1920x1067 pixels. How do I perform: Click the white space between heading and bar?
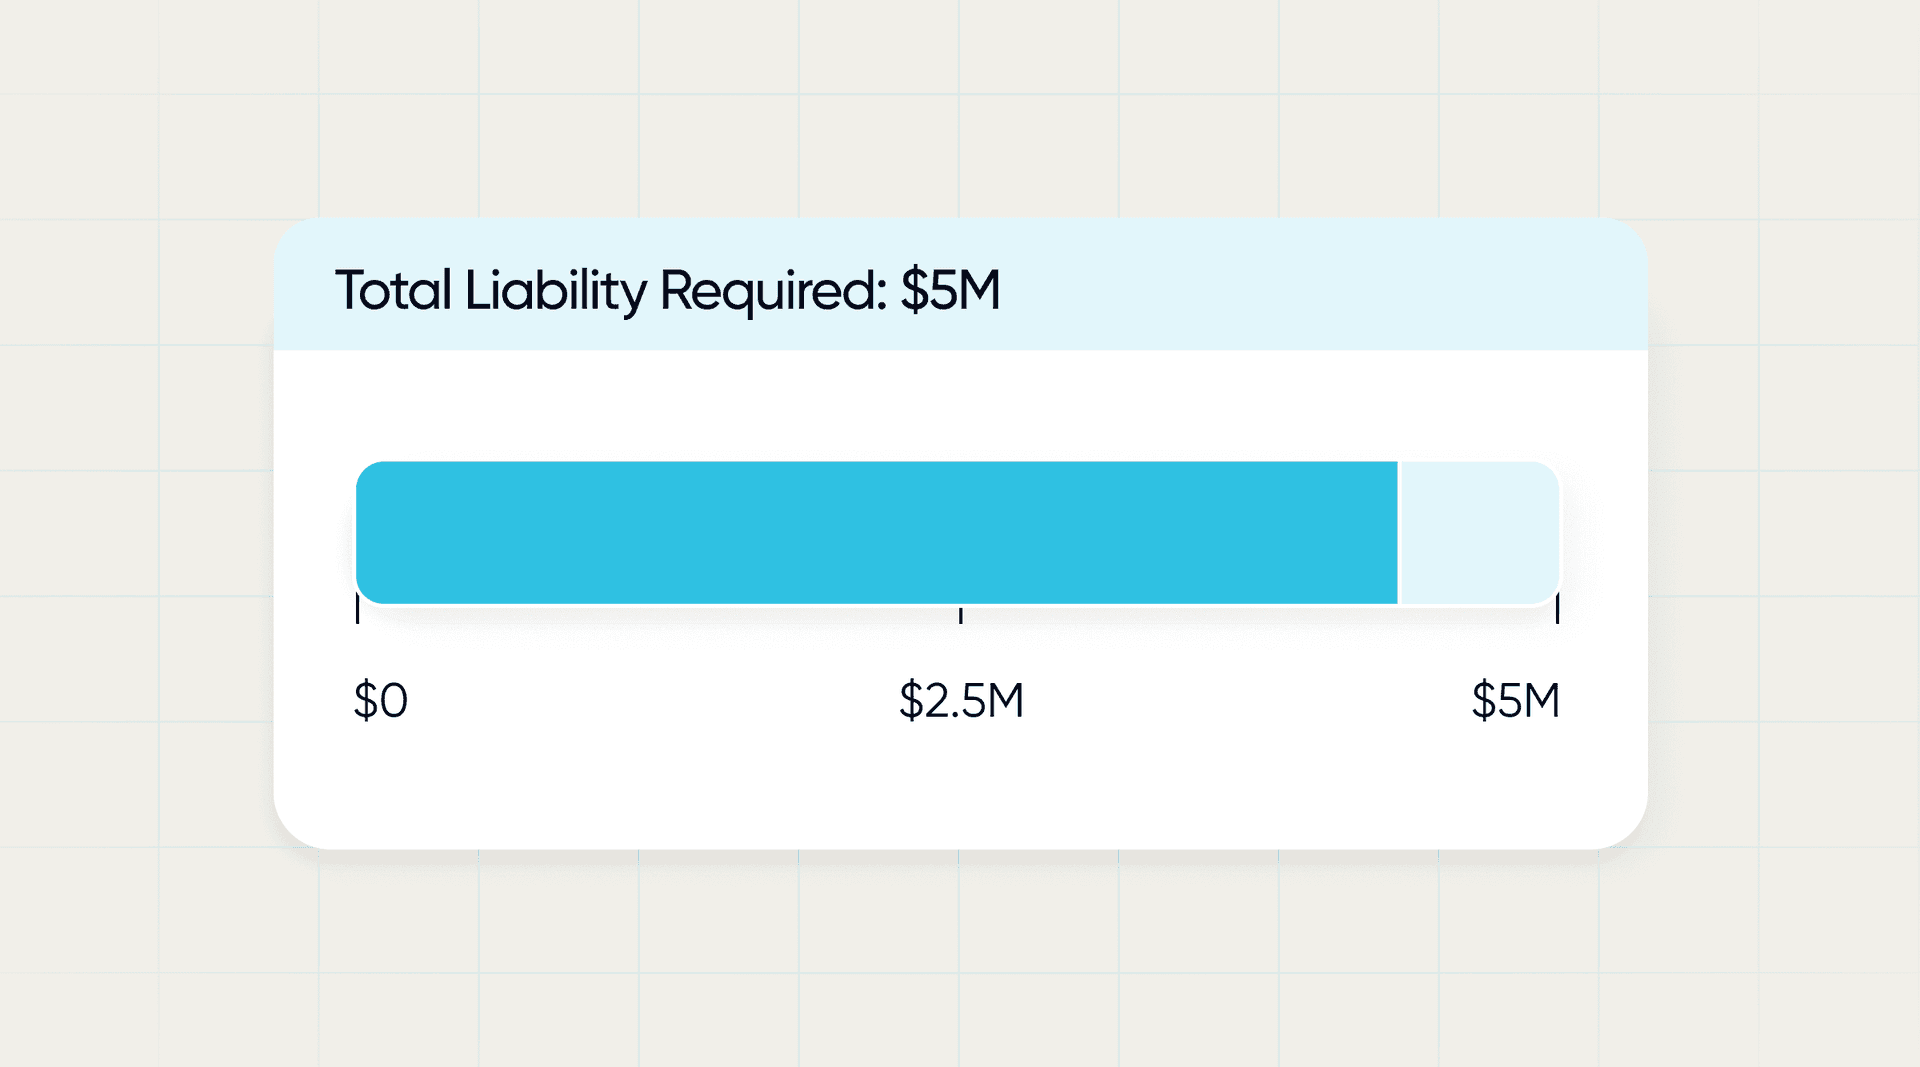pyautogui.click(x=960, y=405)
